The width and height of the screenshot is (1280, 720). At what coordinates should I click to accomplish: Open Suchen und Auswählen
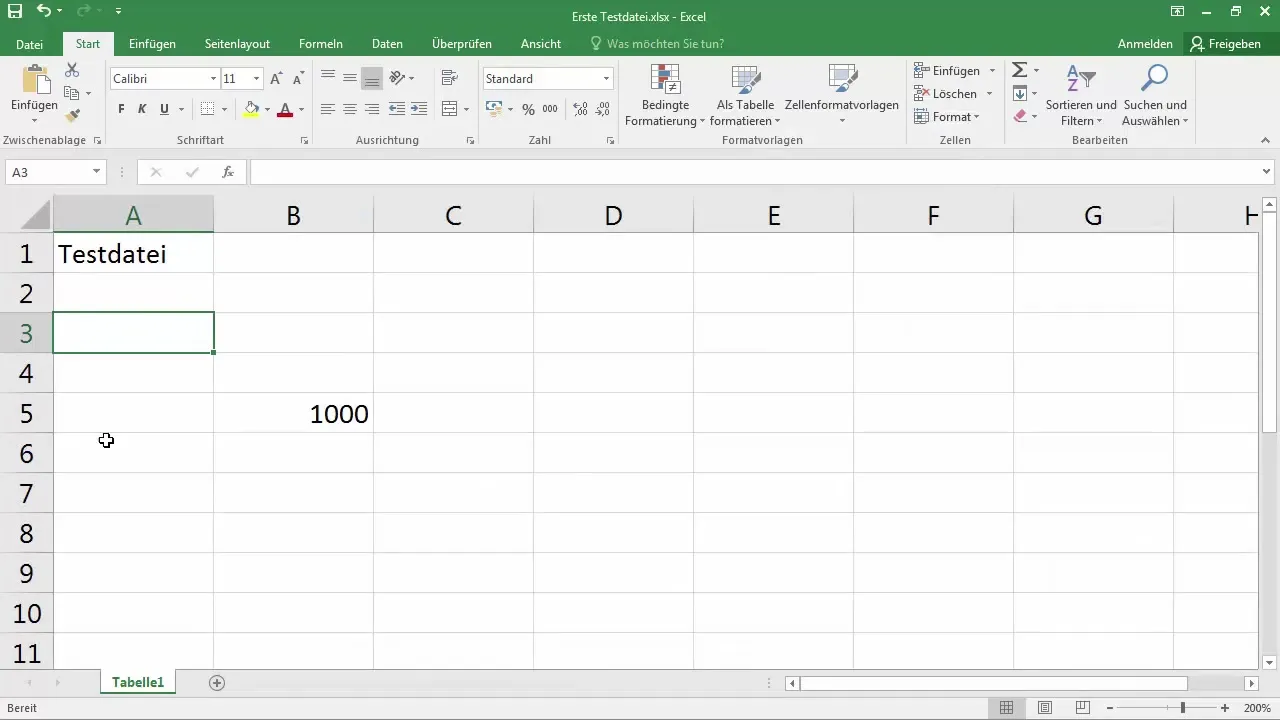tap(1155, 96)
